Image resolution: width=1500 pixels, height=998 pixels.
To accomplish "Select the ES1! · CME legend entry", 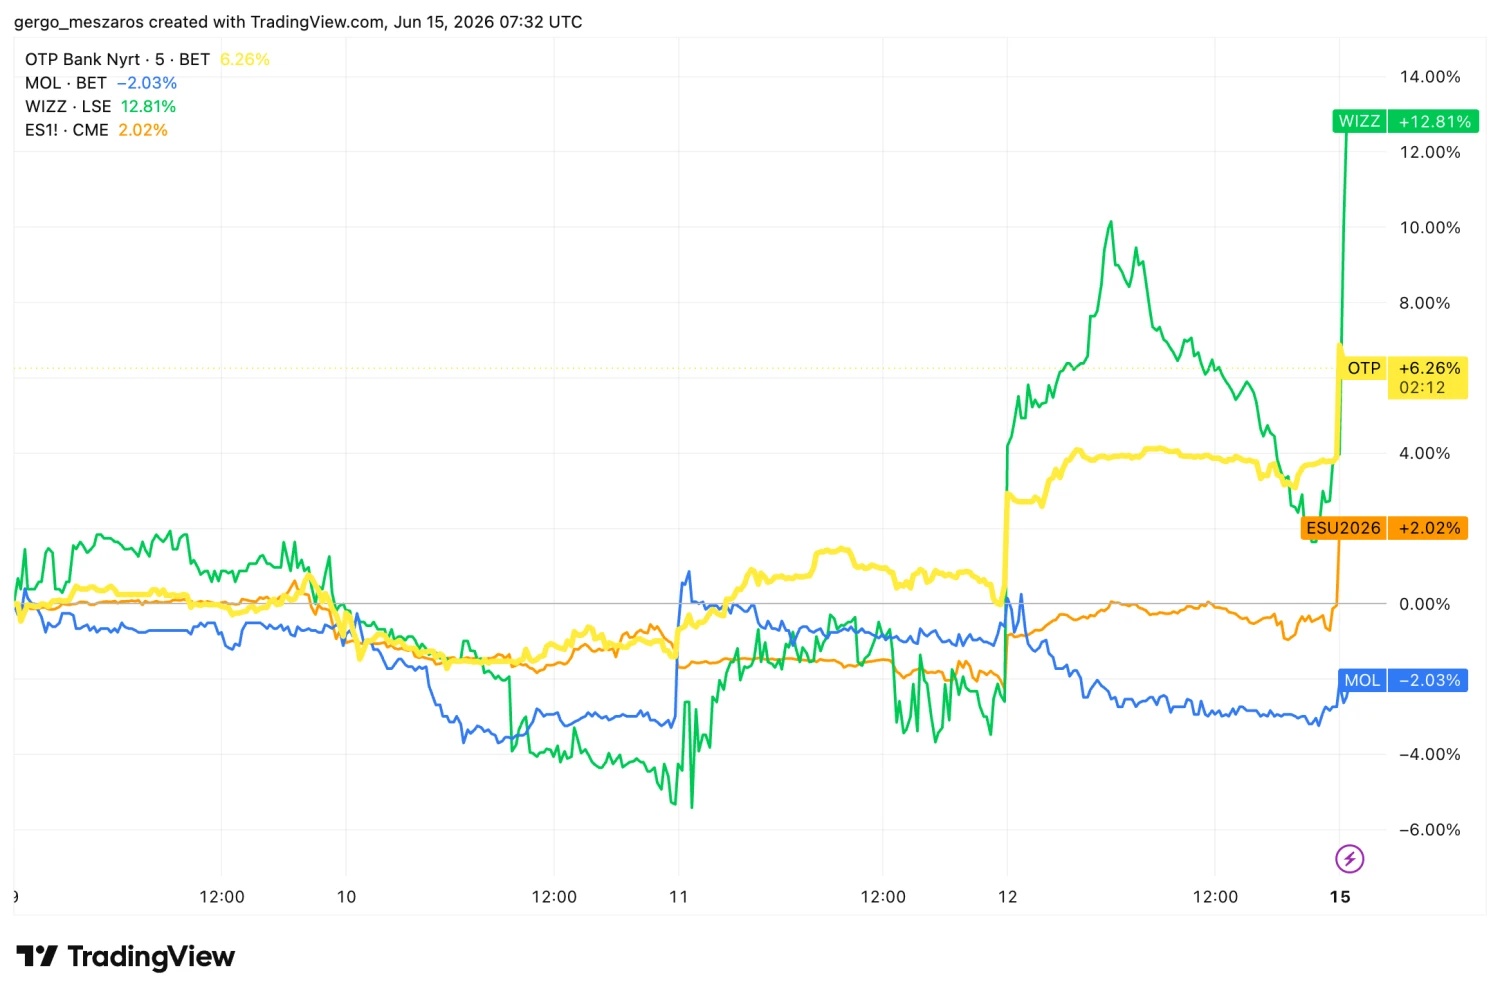I will click(x=66, y=130).
